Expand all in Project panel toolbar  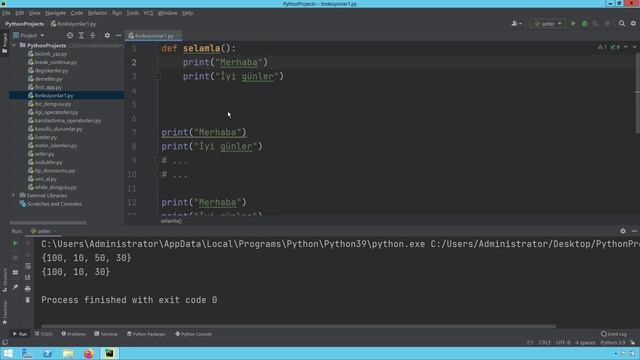point(81,36)
